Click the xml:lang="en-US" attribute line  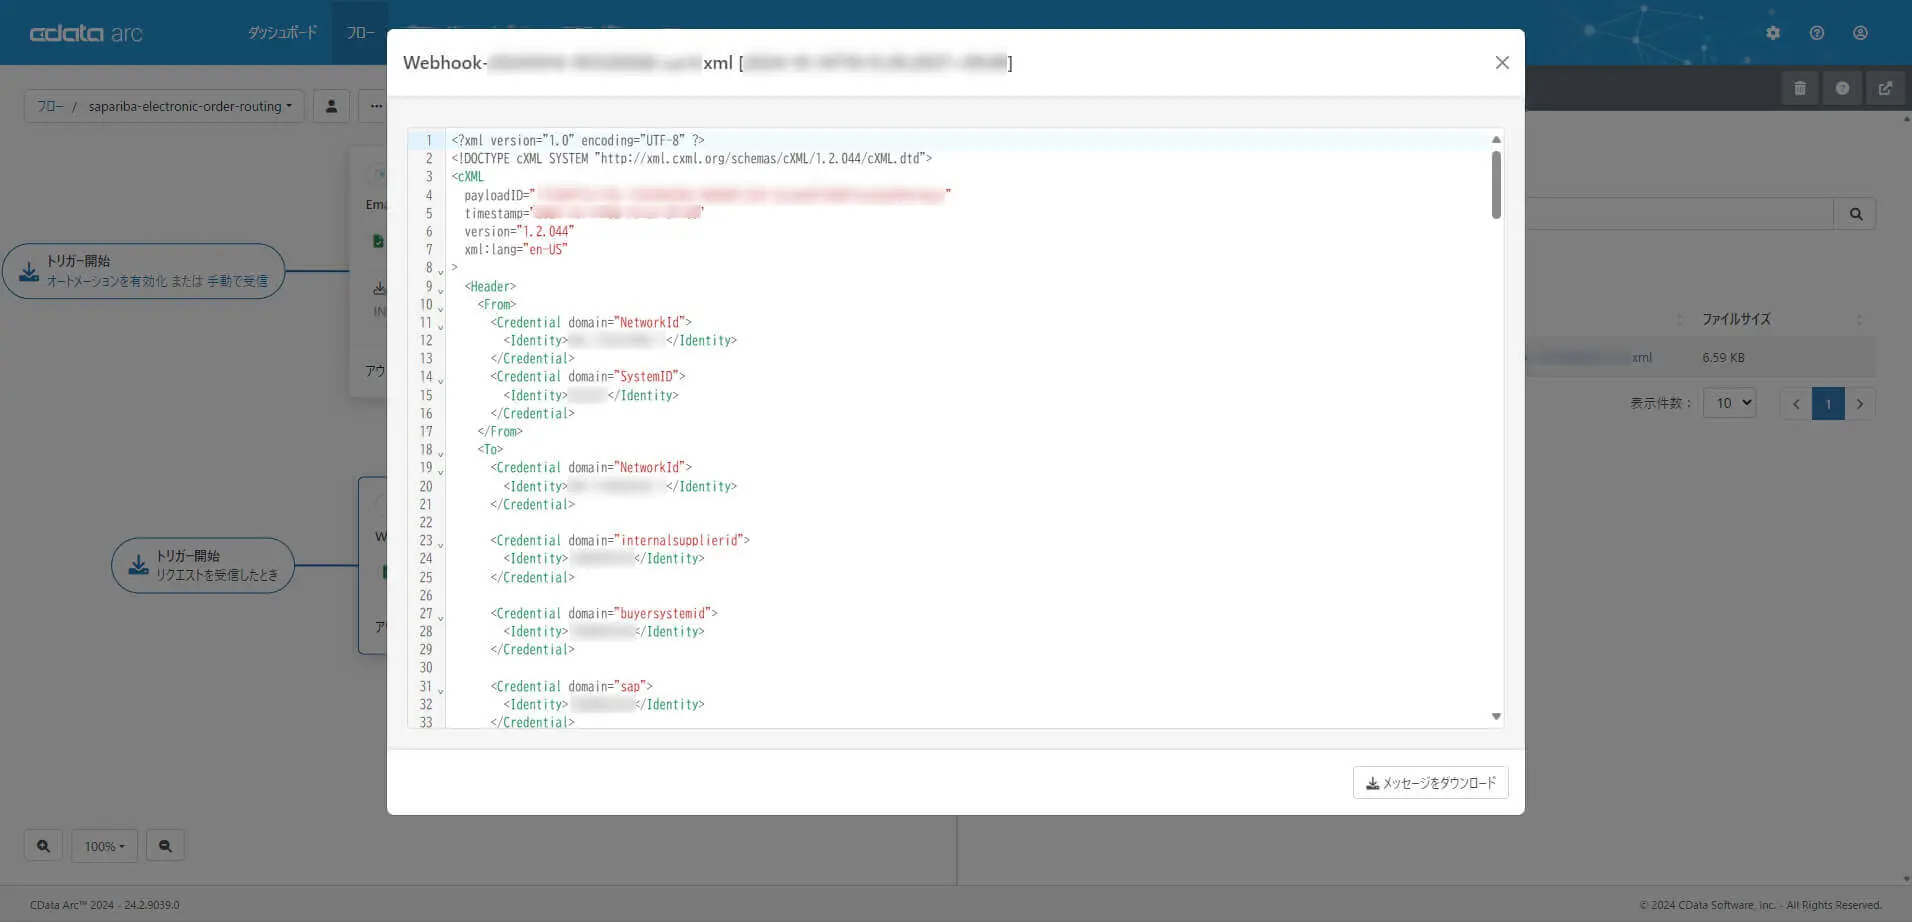coord(516,249)
